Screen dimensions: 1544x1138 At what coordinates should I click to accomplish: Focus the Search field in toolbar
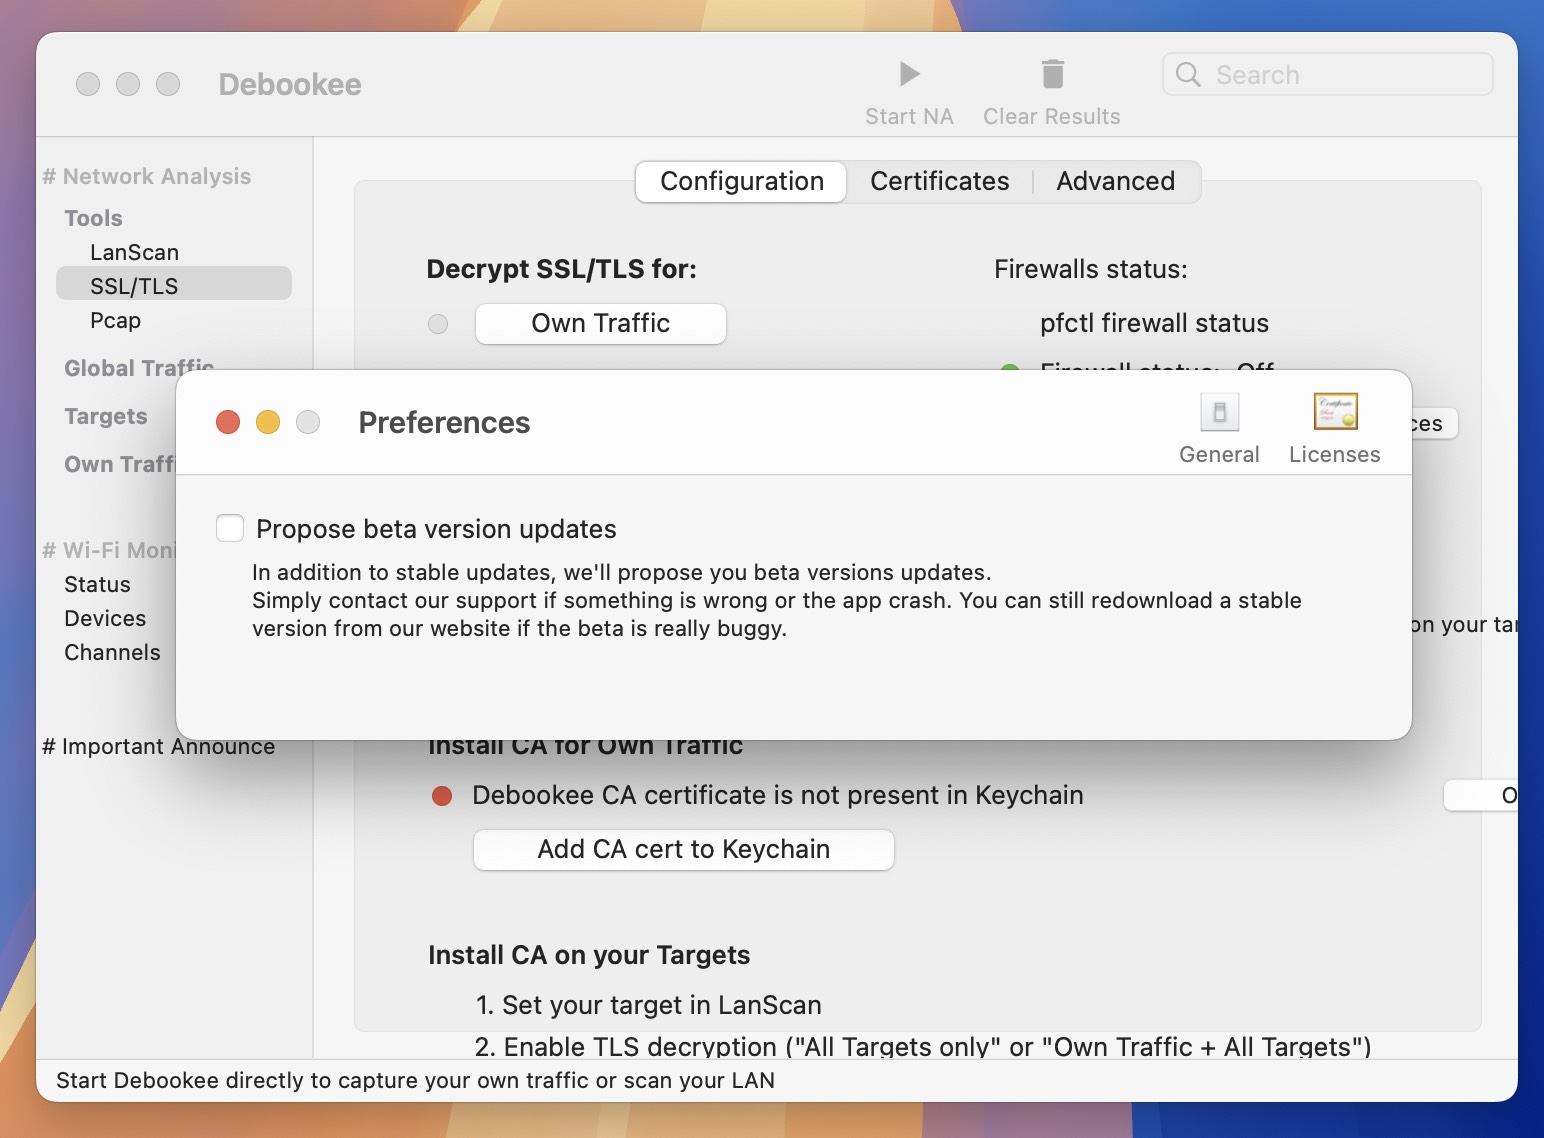tap(1328, 75)
